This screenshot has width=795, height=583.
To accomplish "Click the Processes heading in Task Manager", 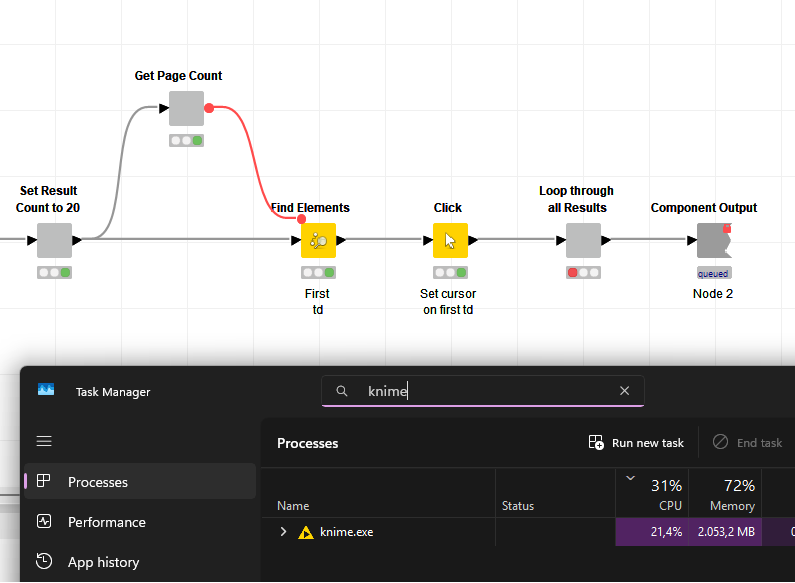I will point(308,443).
